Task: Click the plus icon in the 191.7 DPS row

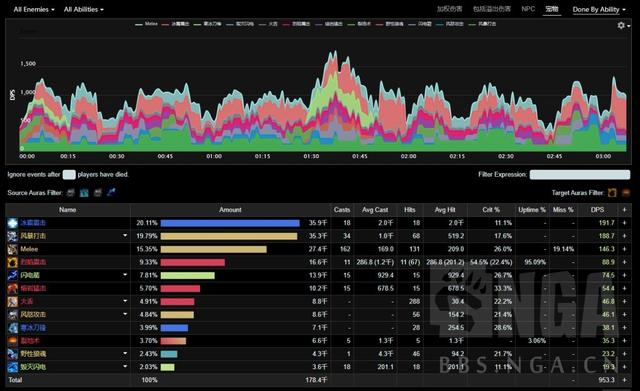Action: (x=624, y=223)
